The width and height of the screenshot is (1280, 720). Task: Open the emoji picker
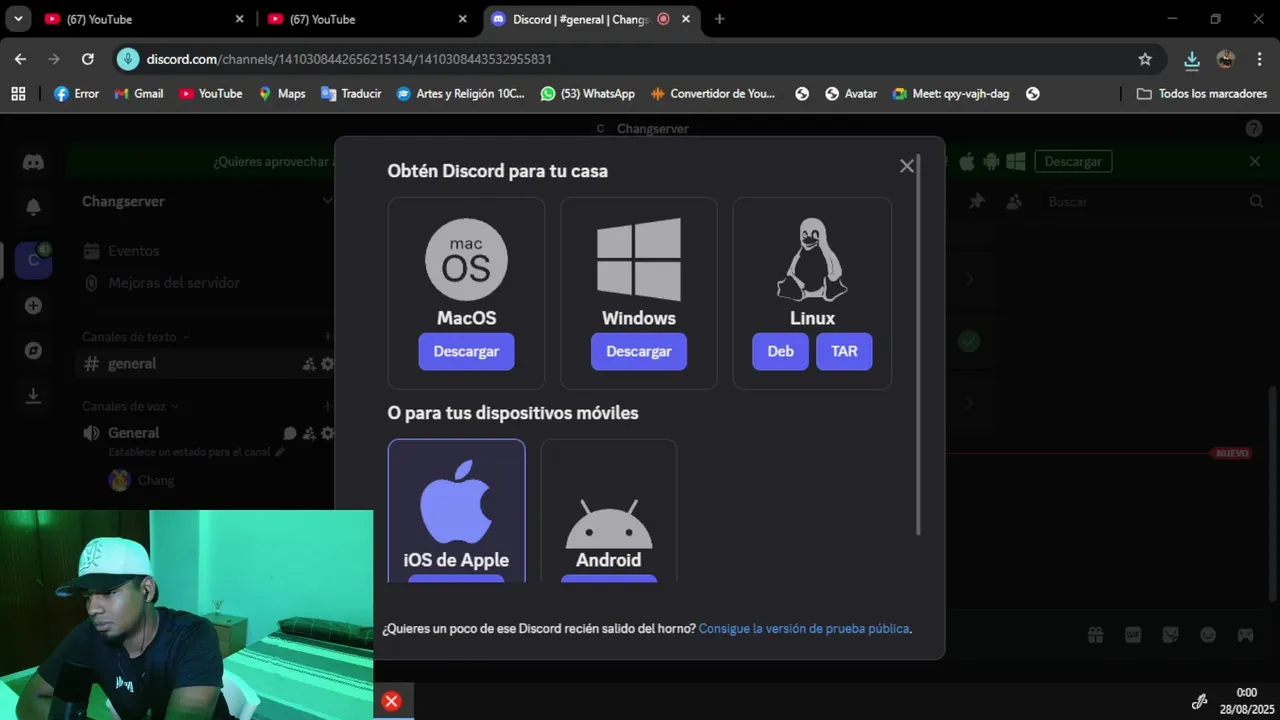[1208, 635]
